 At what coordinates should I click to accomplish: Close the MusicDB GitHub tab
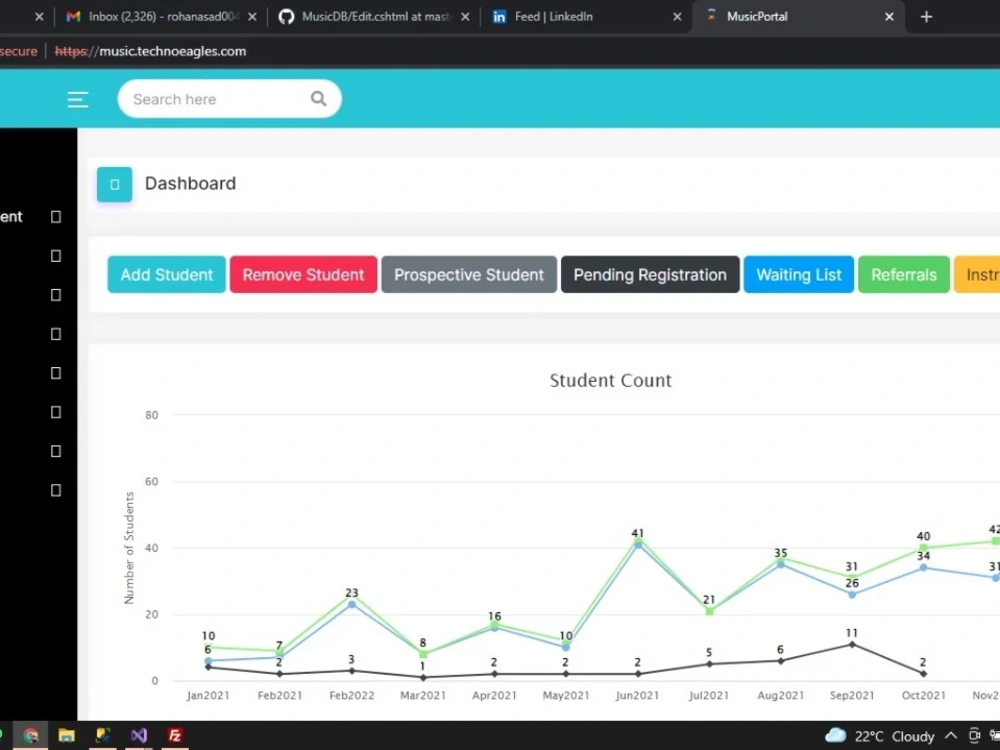tap(466, 17)
